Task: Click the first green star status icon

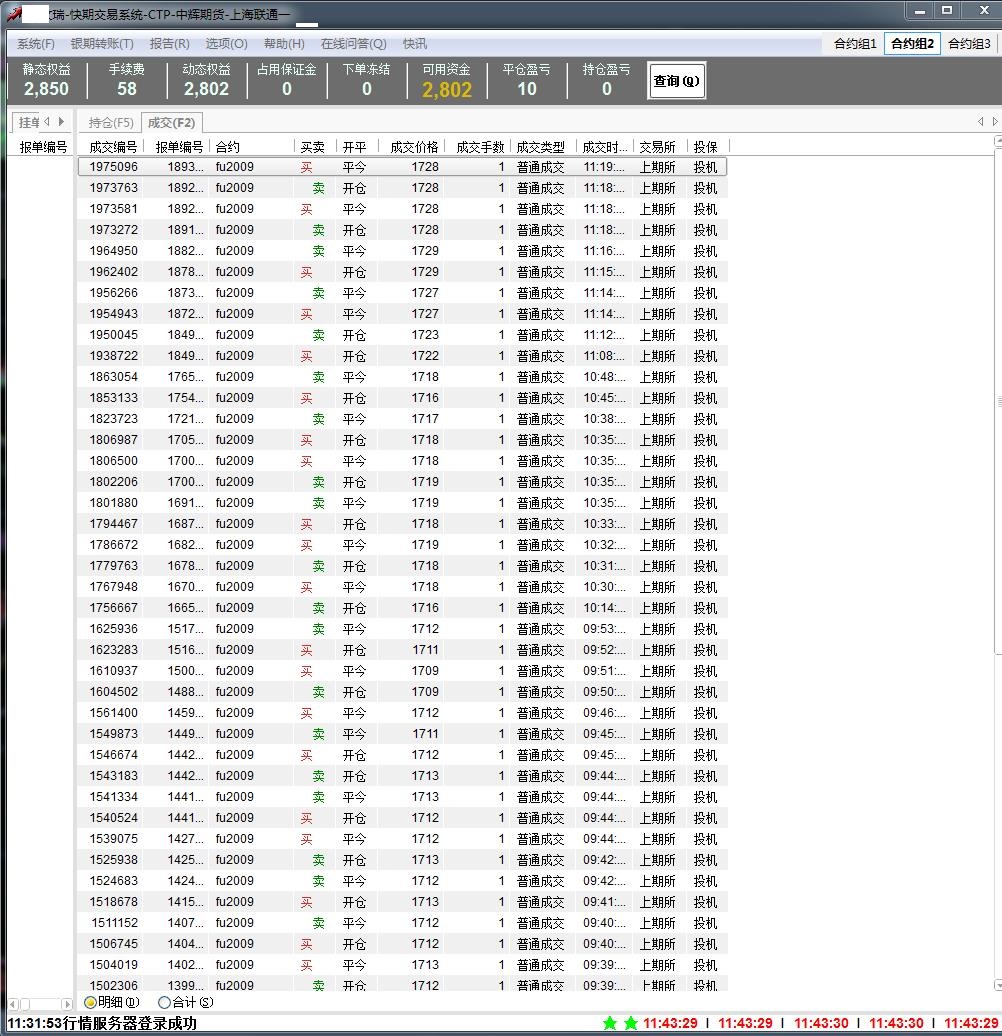Action: click(x=610, y=1023)
